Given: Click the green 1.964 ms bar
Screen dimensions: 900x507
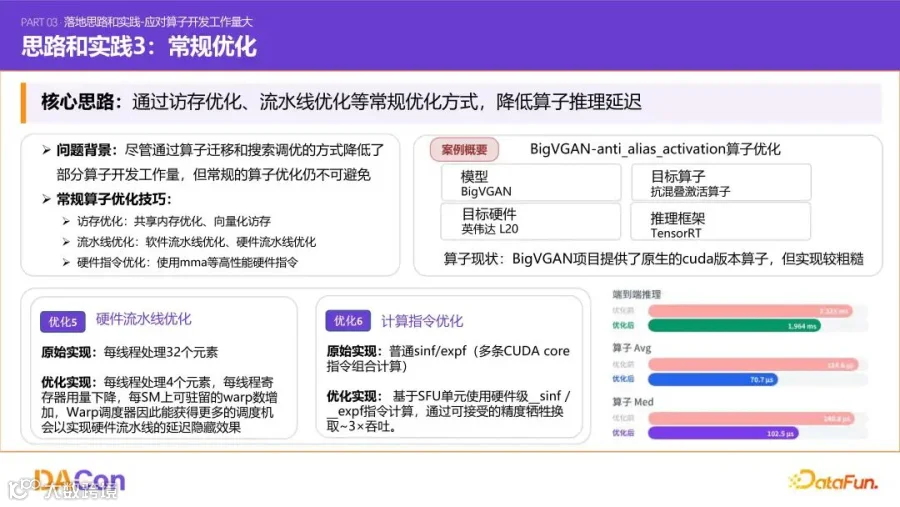Looking at the screenshot, I should [x=734, y=326].
